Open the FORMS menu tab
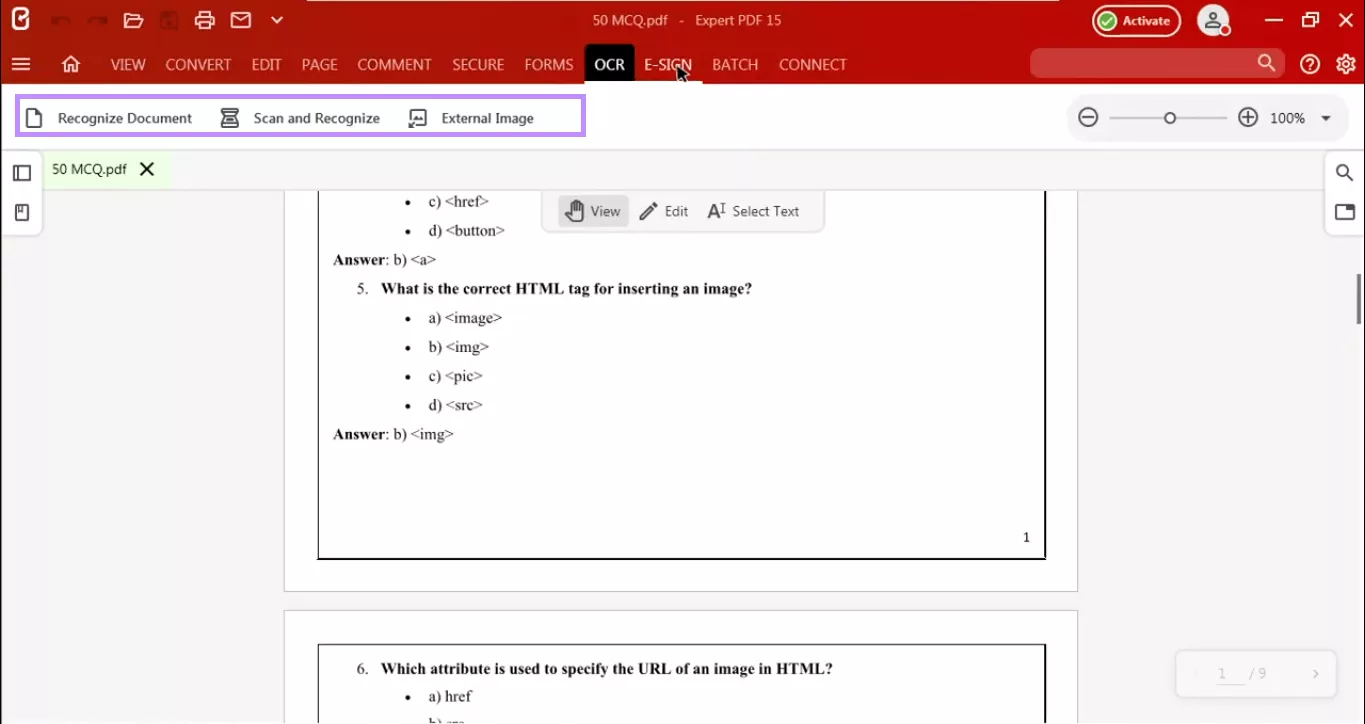Image resolution: width=1365 pixels, height=724 pixels. click(x=548, y=64)
